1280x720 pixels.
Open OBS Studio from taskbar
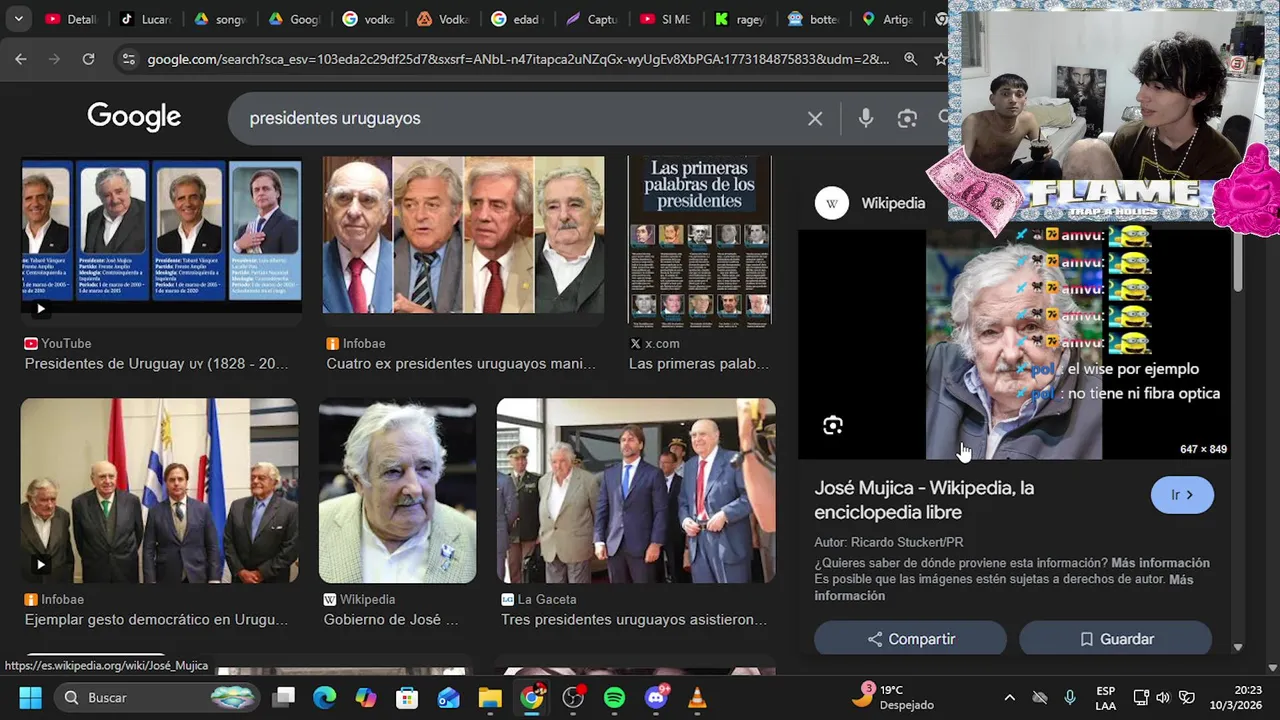point(573,697)
